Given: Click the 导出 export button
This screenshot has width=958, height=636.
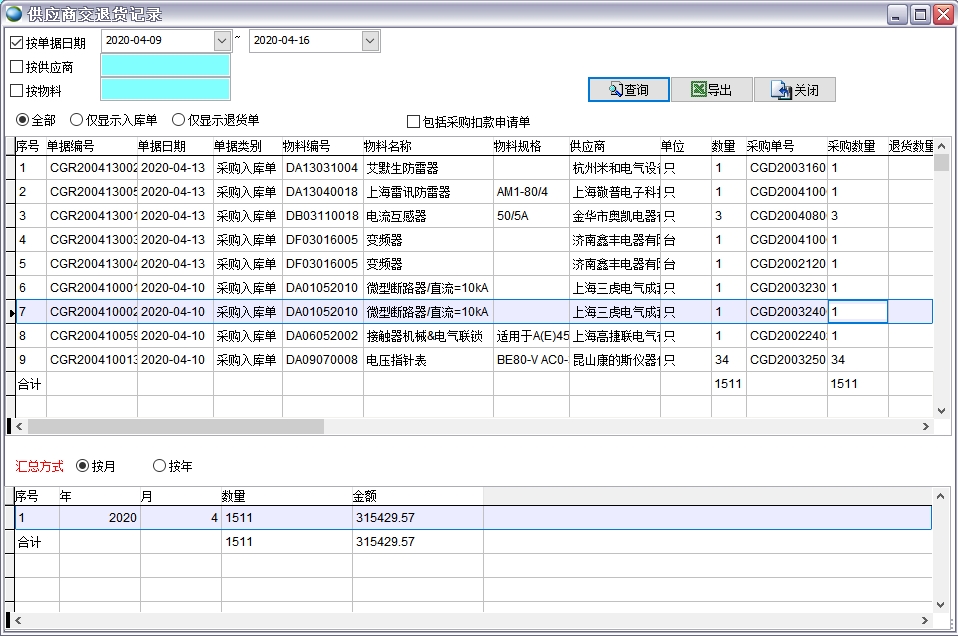Looking at the screenshot, I should pos(710,89).
